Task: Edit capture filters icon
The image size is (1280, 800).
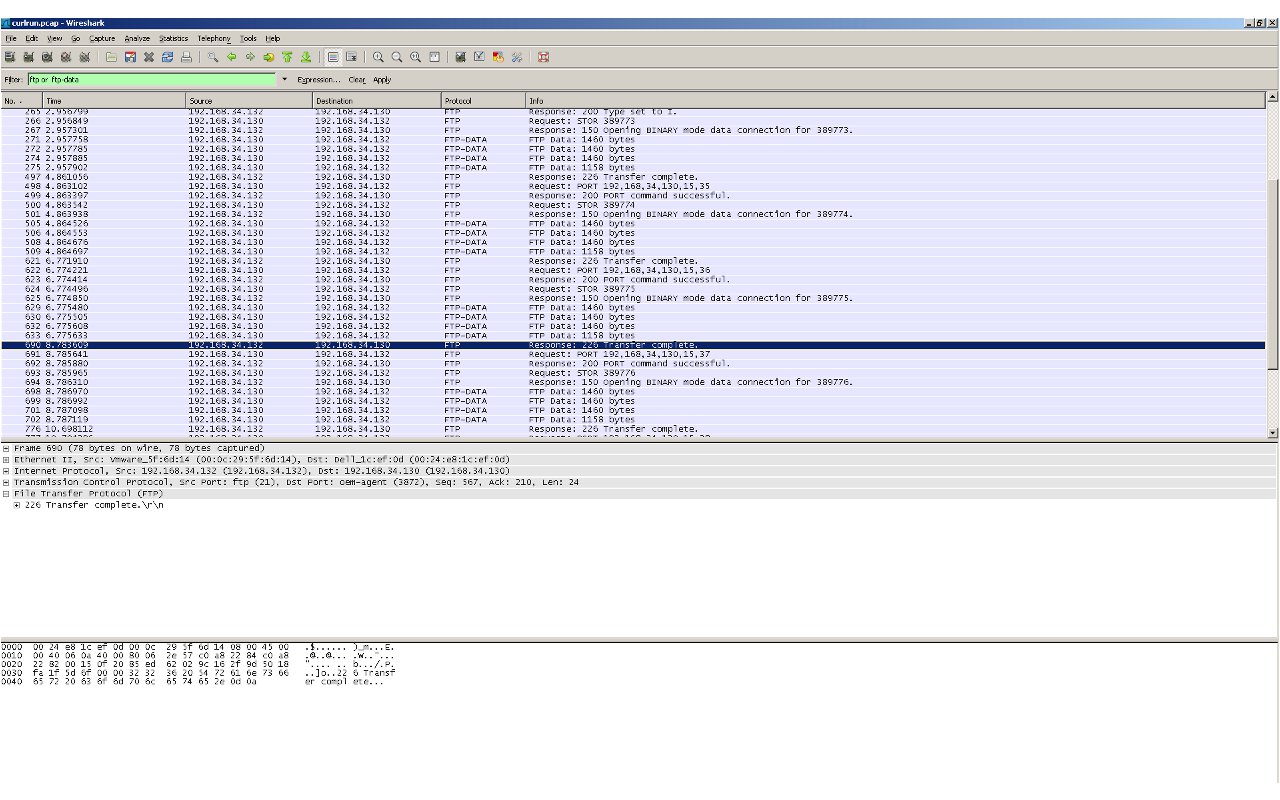Action: (460, 57)
